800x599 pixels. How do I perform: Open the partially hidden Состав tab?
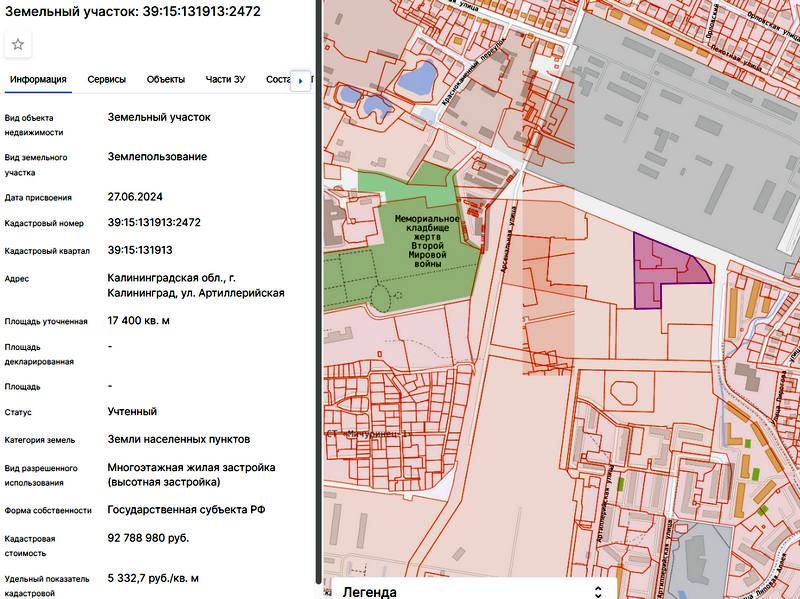pyautogui.click(x=276, y=79)
